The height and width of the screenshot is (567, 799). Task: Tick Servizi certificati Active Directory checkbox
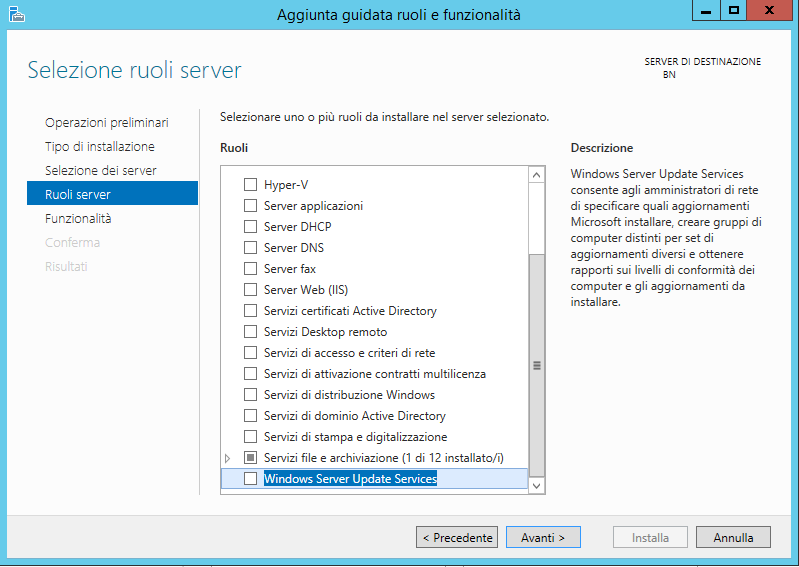(x=250, y=310)
